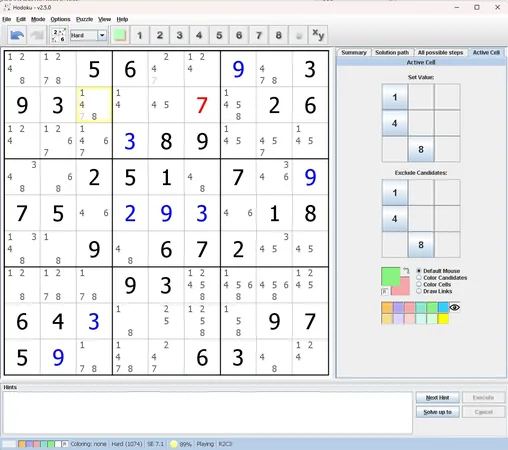The height and width of the screenshot is (450, 508).
Task: Click the swap colors arrow icon
Action: click(x=406, y=271)
